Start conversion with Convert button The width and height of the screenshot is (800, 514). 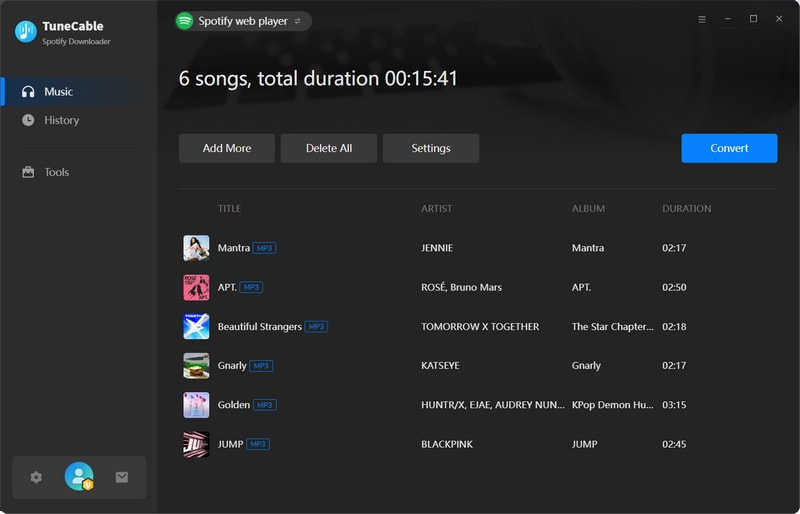(729, 148)
